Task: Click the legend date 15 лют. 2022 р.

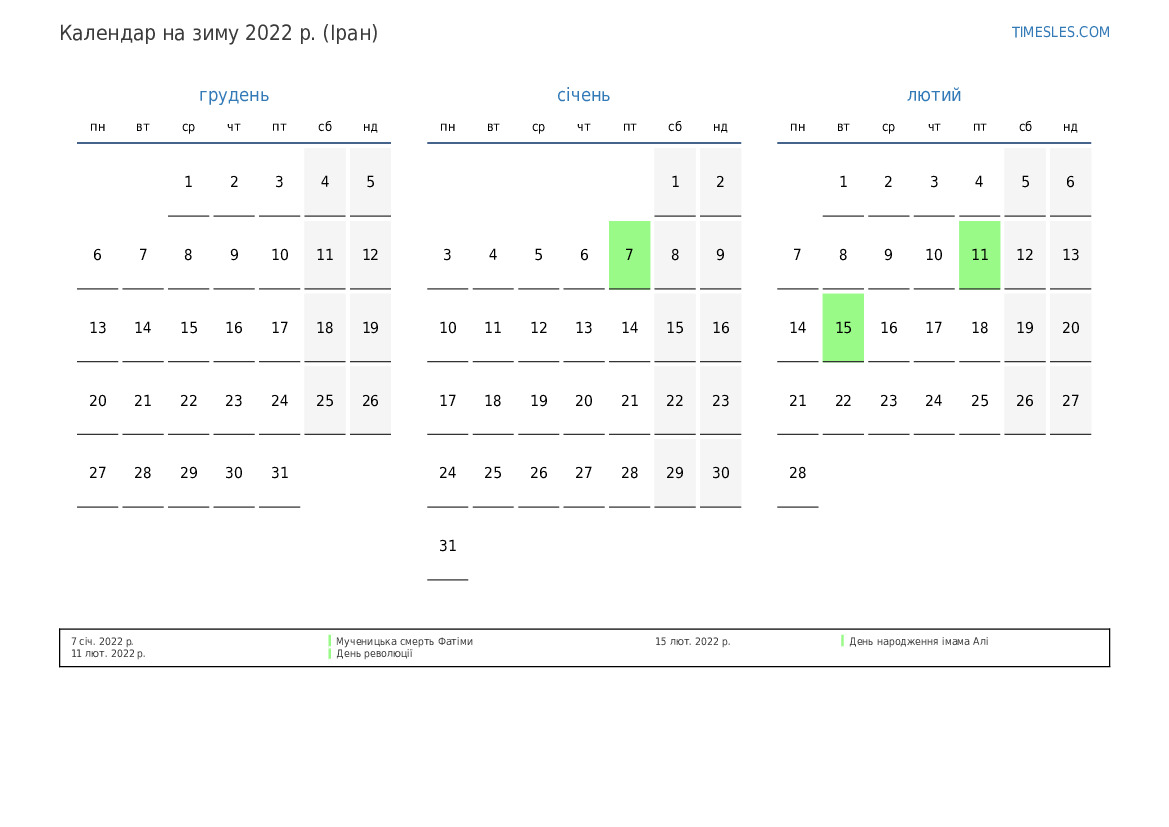Action: click(x=692, y=641)
